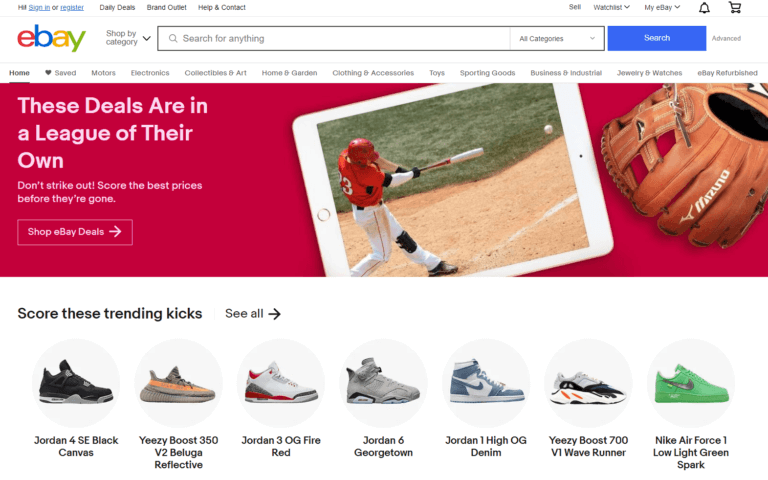Click the eBay logo
The image size is (768, 480).
(51, 39)
